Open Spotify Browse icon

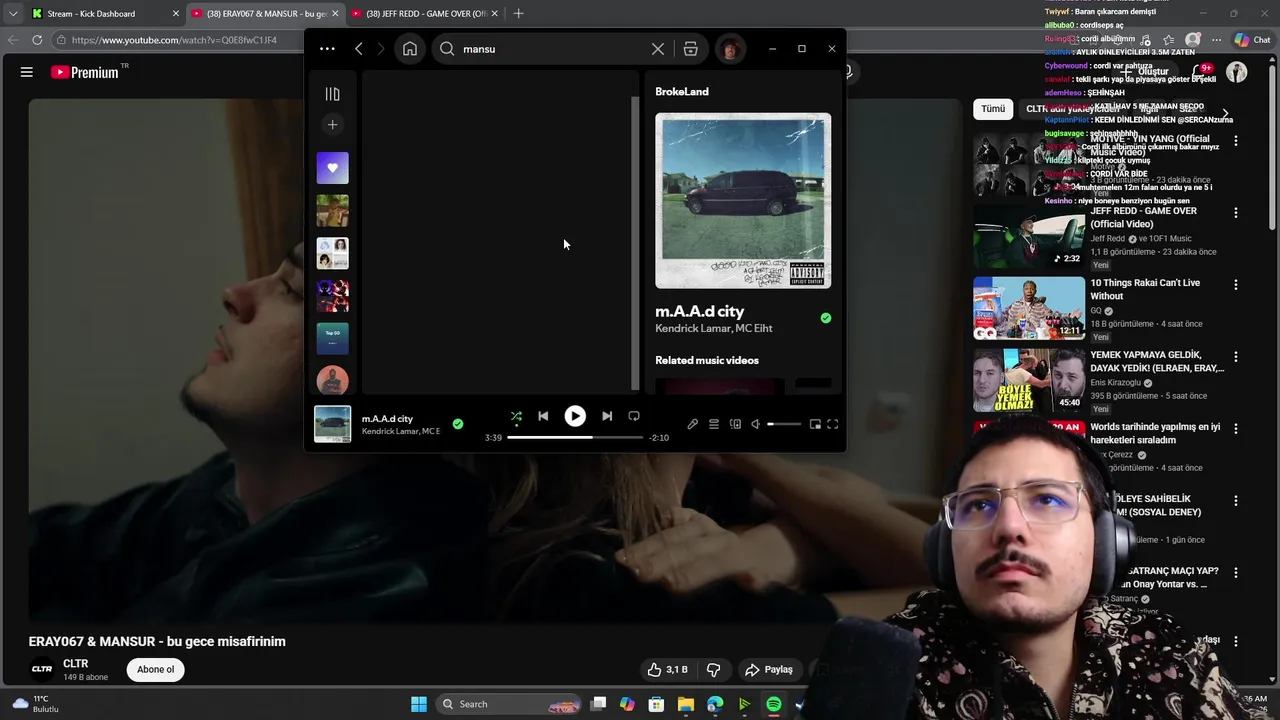coord(691,48)
